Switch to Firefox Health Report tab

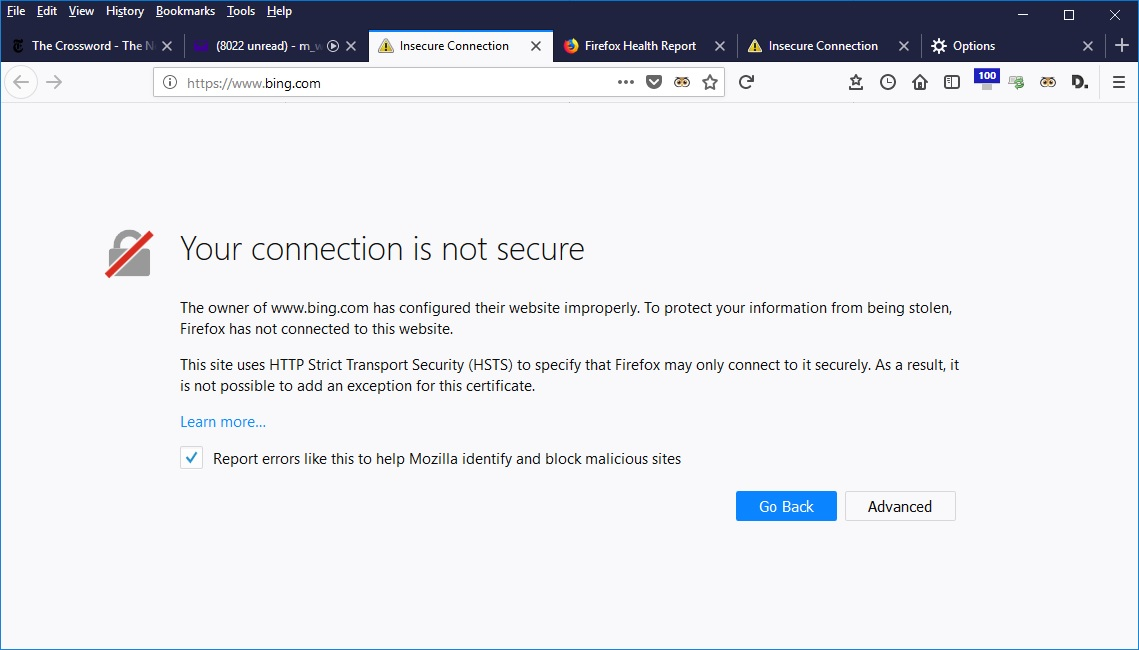coord(640,46)
